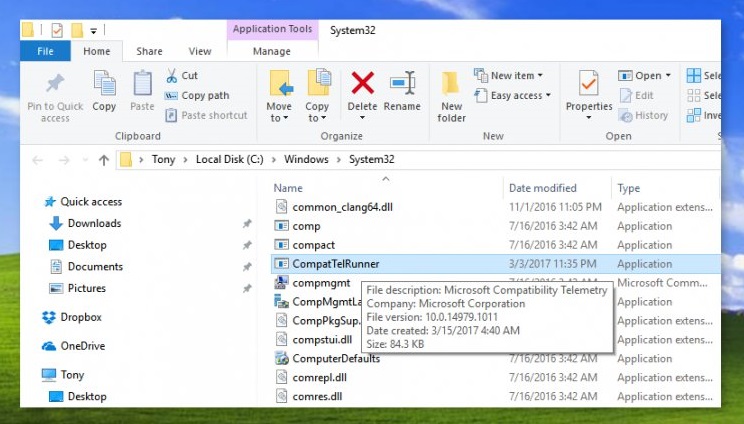Select comres.dll file
The height and width of the screenshot is (424, 744).
click(x=317, y=397)
